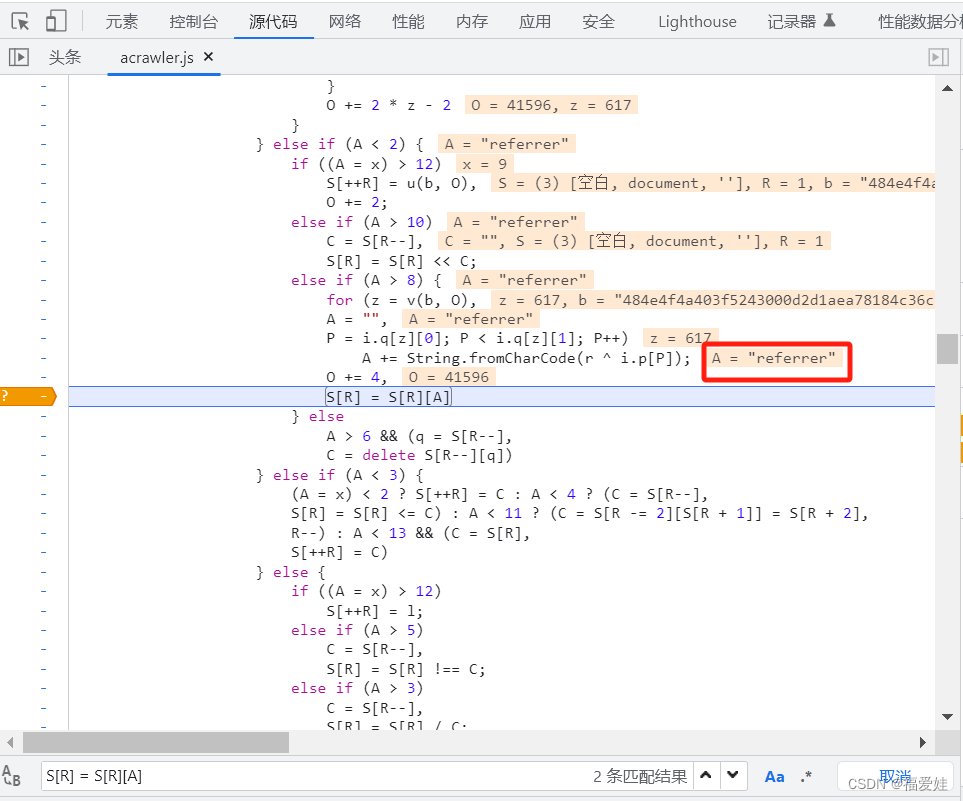
Task: Select the 源代码 panel tab
Action: pos(273,22)
